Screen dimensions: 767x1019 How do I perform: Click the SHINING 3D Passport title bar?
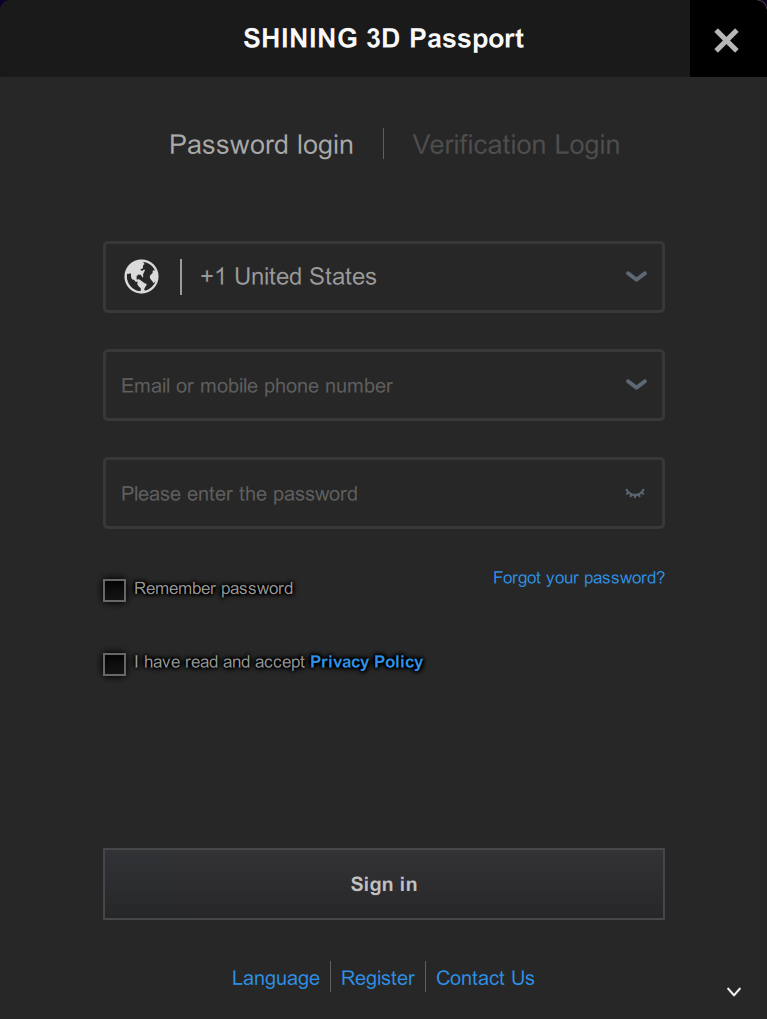(383, 39)
